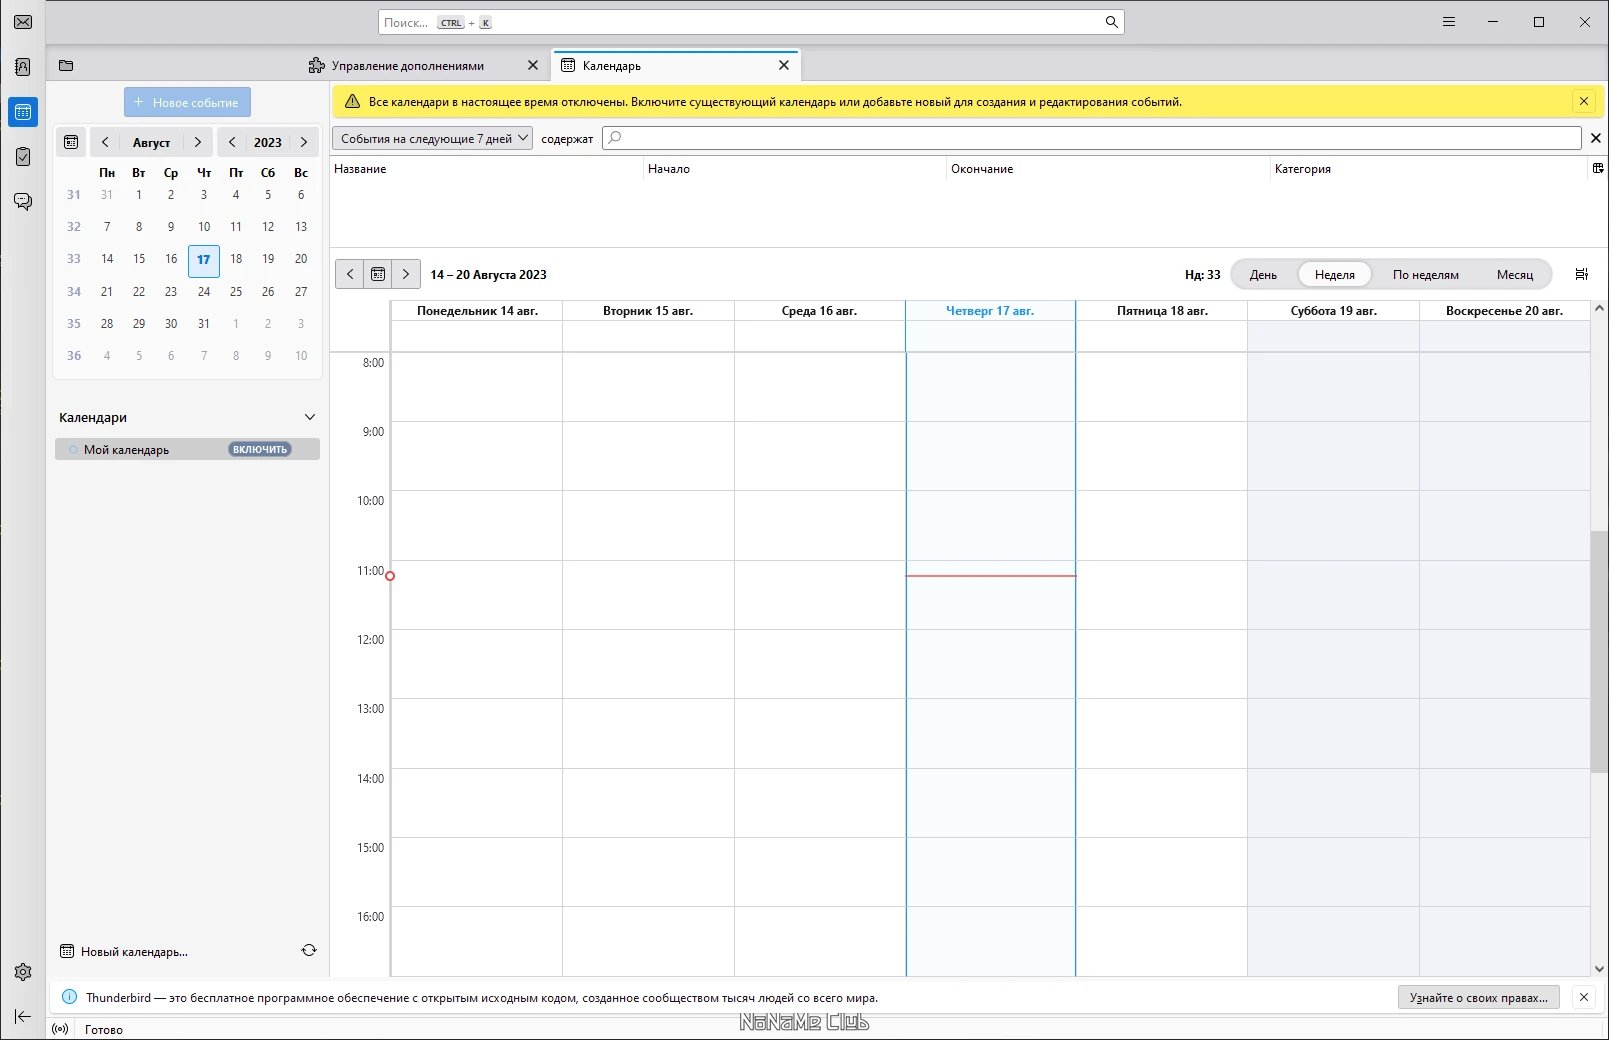
Task: Click Четверг 17 авг. column header
Action: [990, 311]
